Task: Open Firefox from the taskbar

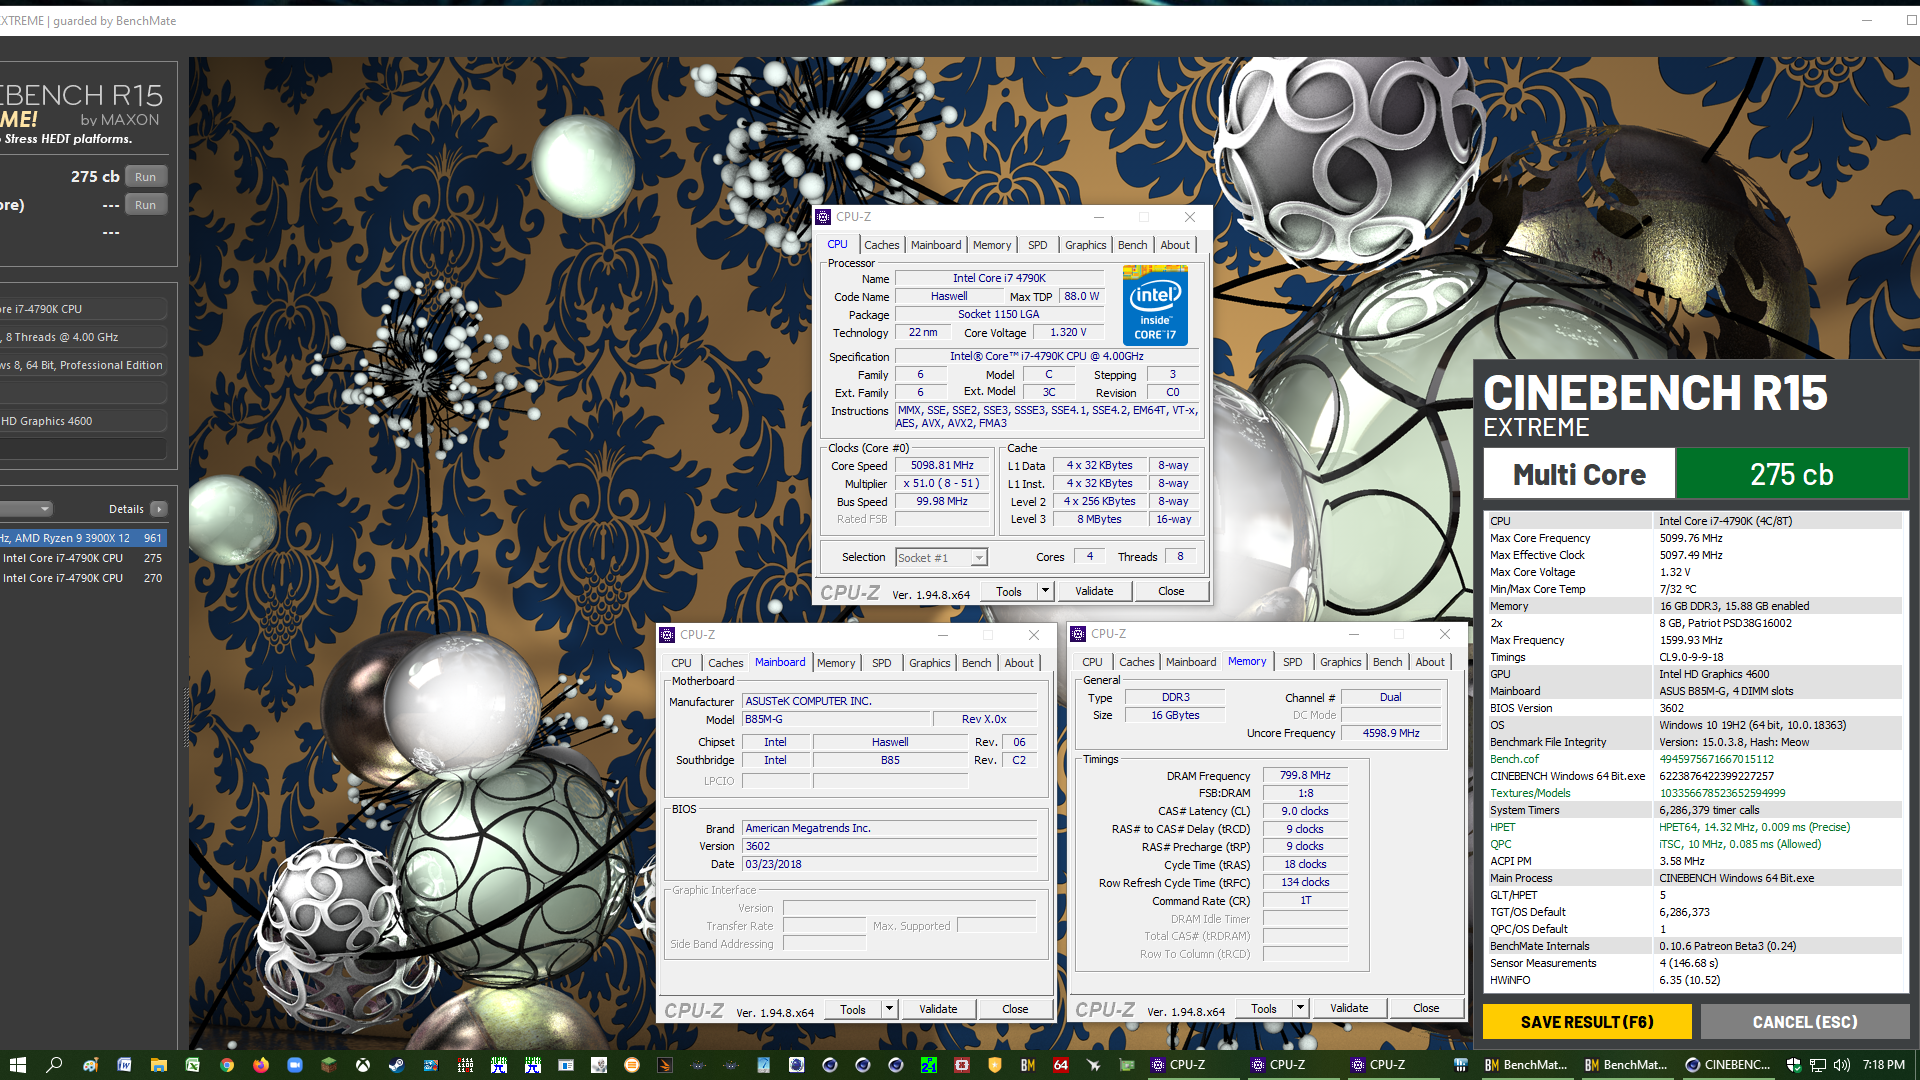Action: 261,1065
